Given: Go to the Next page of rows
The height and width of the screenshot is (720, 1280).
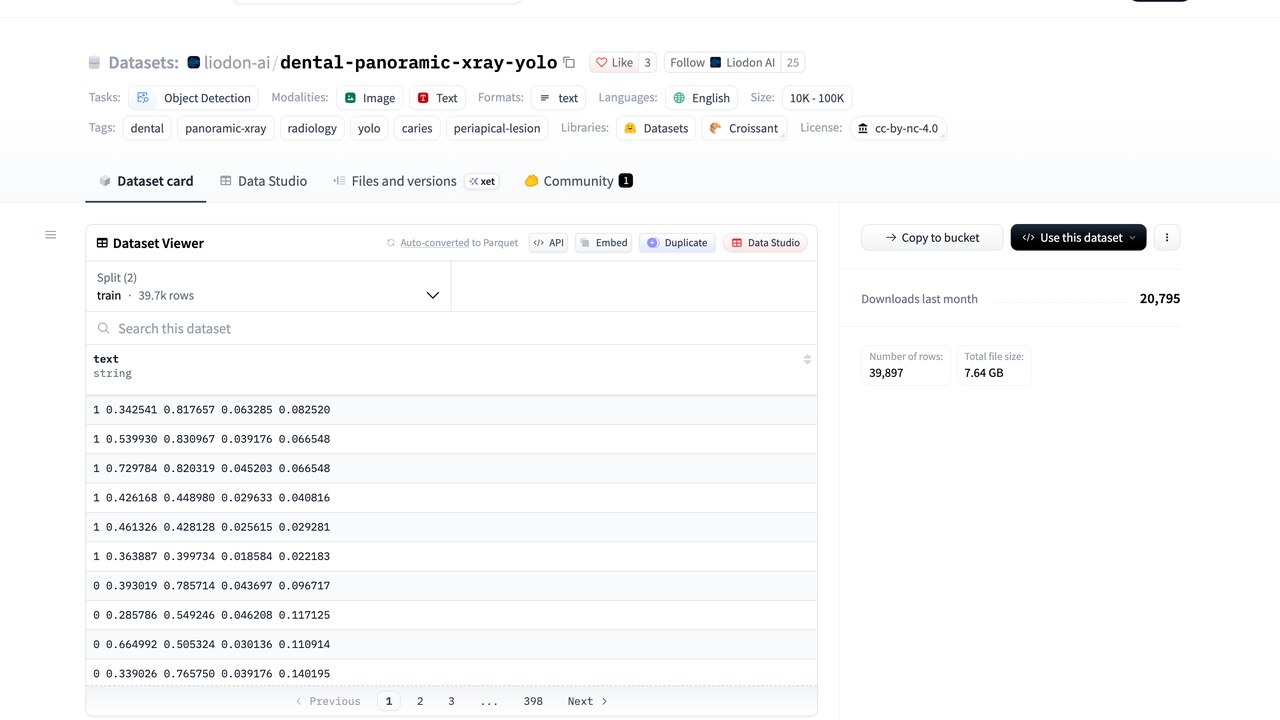Looking at the screenshot, I should (x=587, y=701).
